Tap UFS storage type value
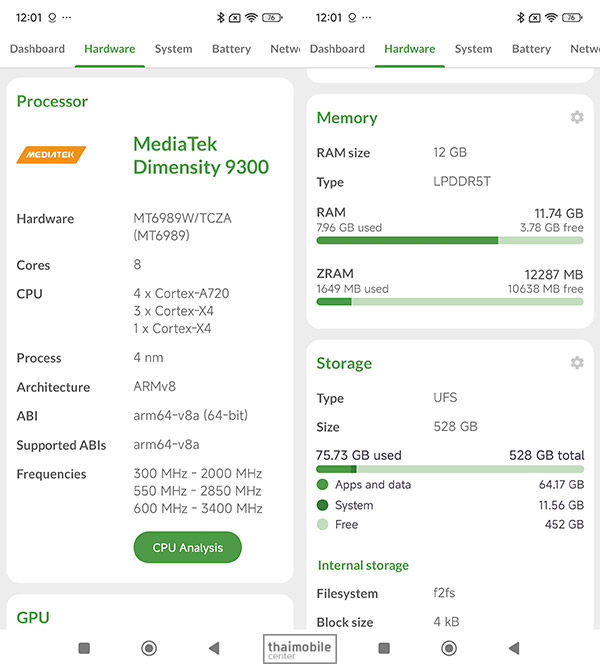The height and width of the screenshot is (667, 600). pyautogui.click(x=445, y=397)
